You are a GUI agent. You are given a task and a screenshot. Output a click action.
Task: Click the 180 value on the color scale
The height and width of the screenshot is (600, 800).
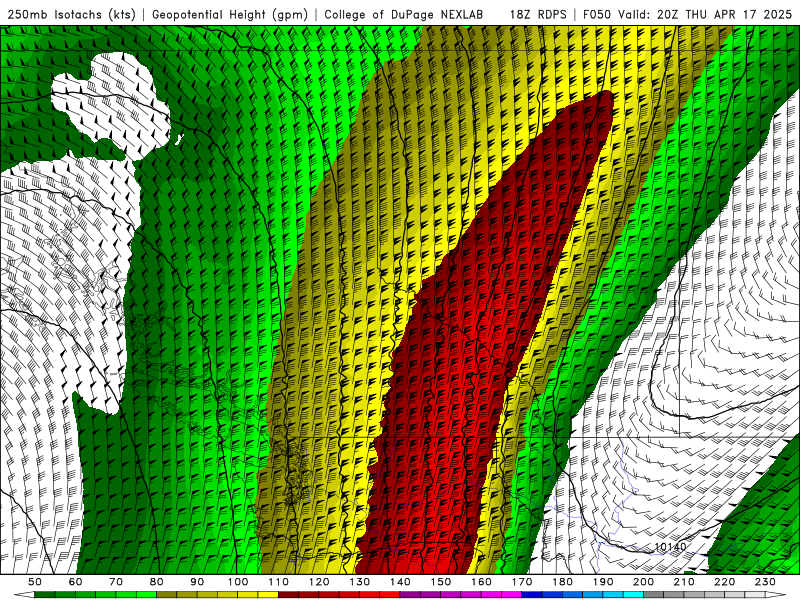(x=563, y=582)
